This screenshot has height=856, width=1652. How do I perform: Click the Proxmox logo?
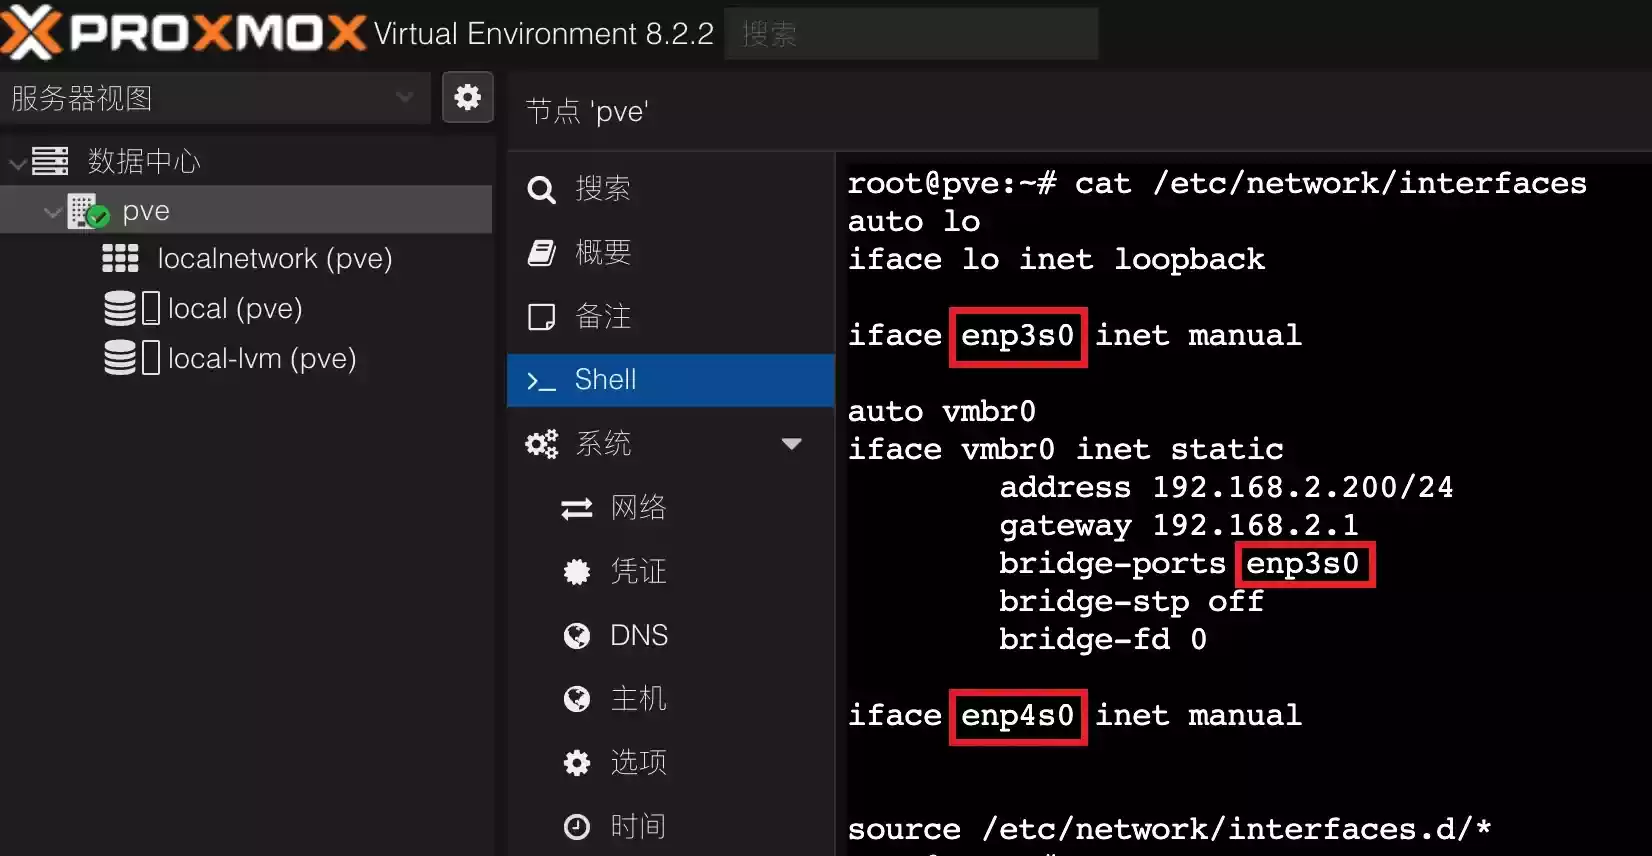(184, 32)
